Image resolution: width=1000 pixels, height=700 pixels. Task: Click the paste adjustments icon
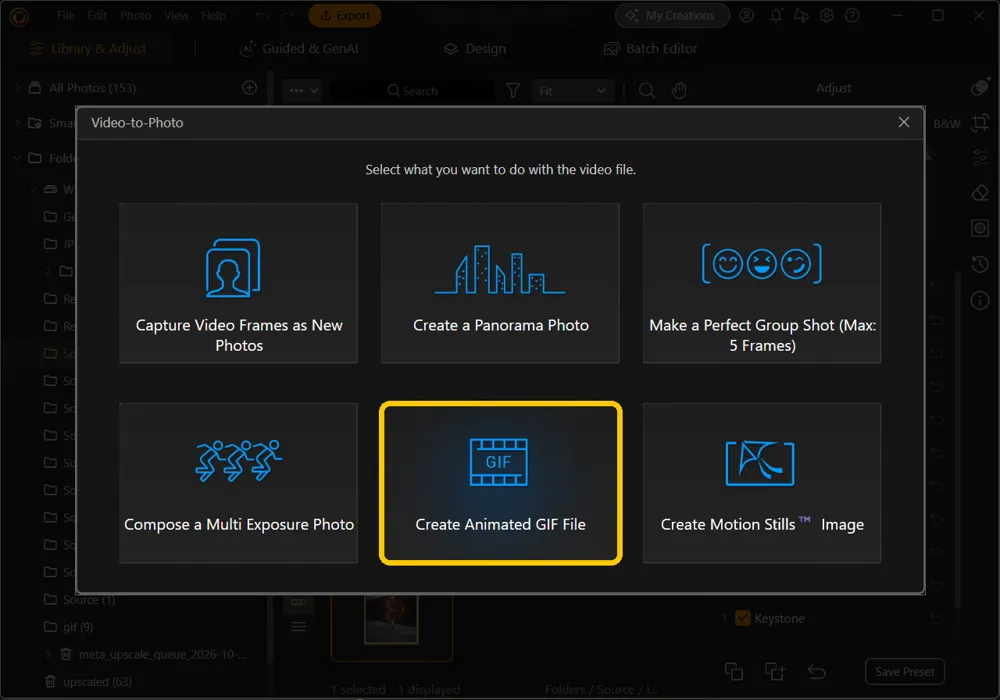click(x=774, y=671)
